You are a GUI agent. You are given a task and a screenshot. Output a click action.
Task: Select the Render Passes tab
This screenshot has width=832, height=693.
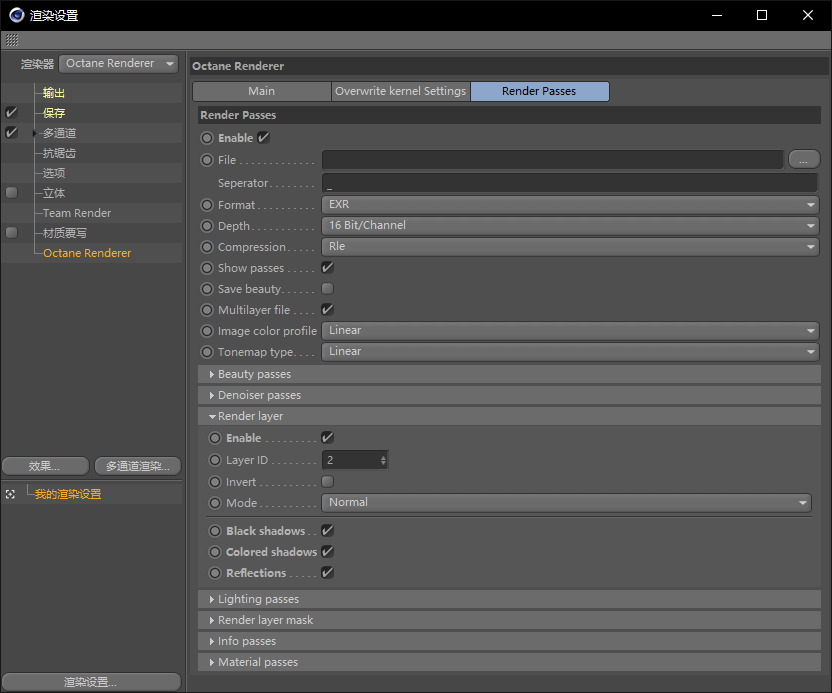[x=540, y=91]
